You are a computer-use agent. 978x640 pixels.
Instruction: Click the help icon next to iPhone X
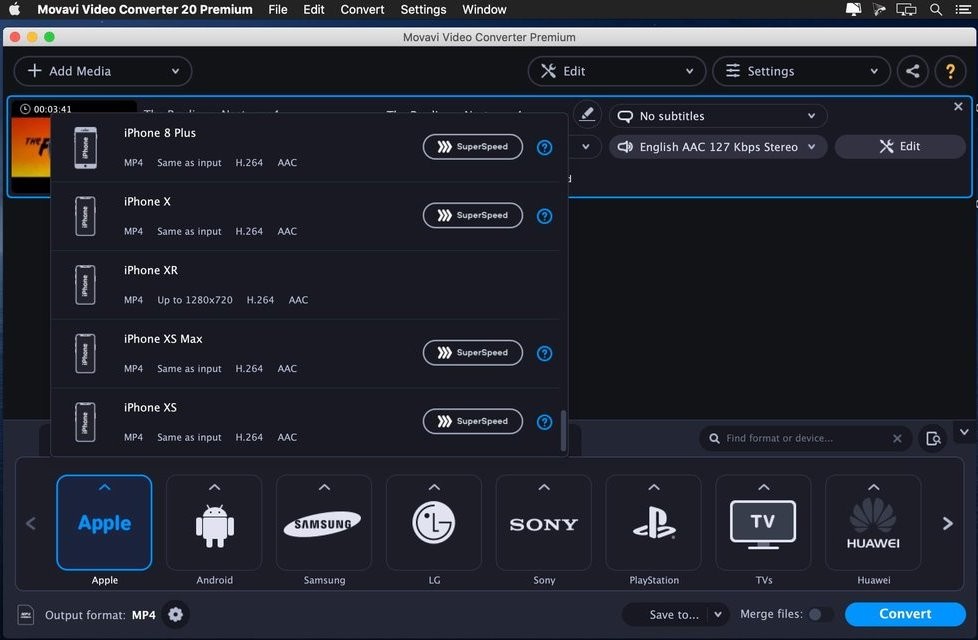pyautogui.click(x=544, y=216)
